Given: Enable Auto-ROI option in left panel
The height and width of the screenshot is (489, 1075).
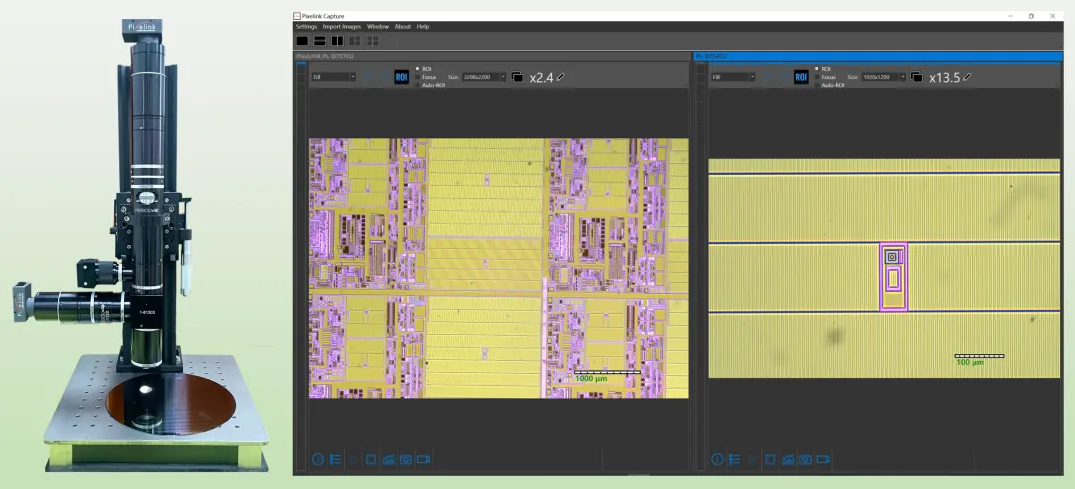Looking at the screenshot, I should 418,85.
